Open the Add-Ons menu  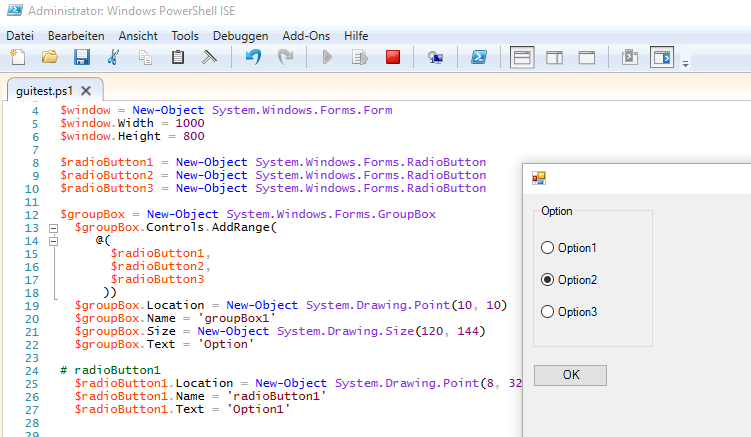(x=305, y=35)
